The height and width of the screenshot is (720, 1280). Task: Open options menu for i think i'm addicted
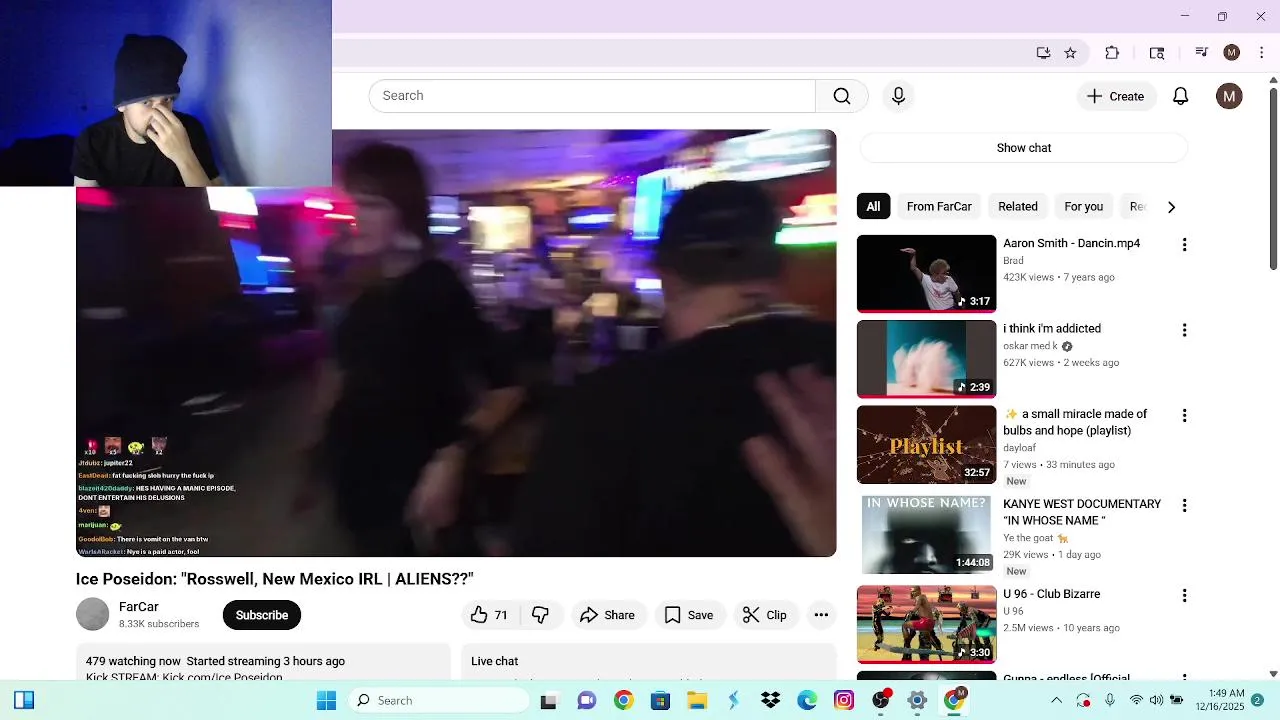coord(1184,330)
